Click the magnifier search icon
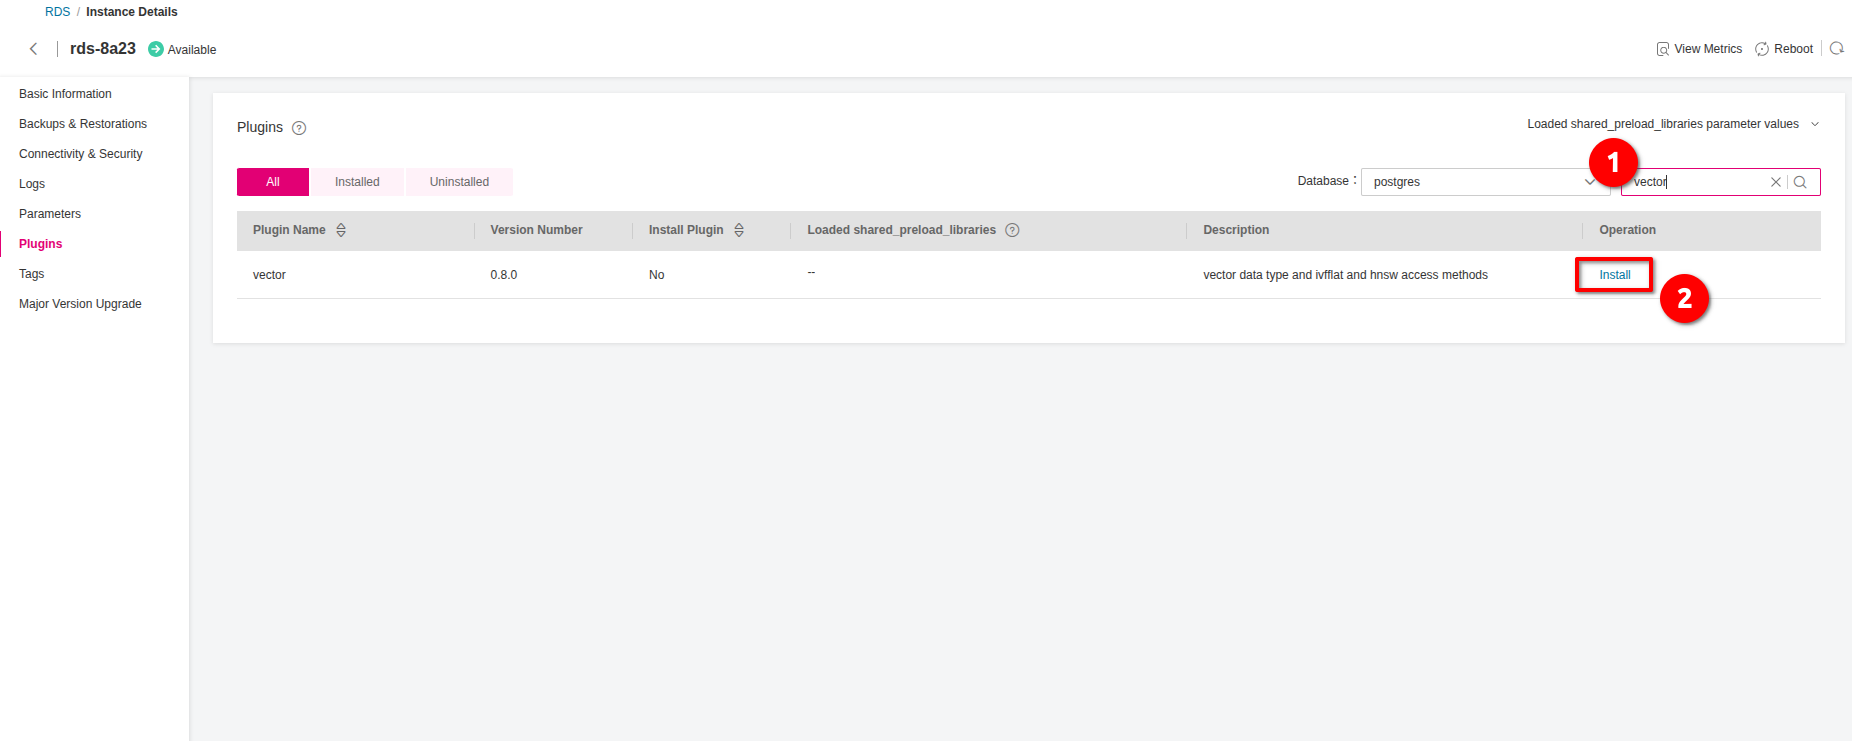Viewport: 1852px width, 741px height. [x=1800, y=182]
